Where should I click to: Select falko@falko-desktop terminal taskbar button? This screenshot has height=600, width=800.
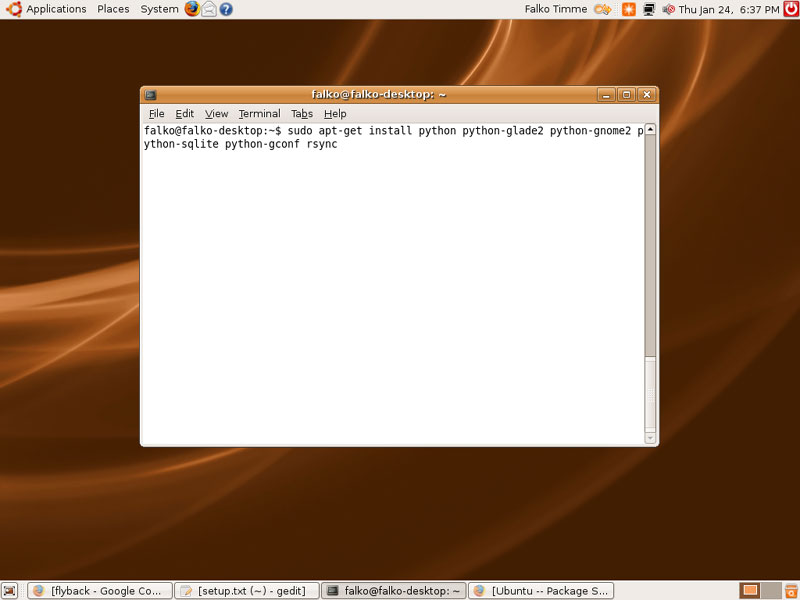pyautogui.click(x=393, y=591)
